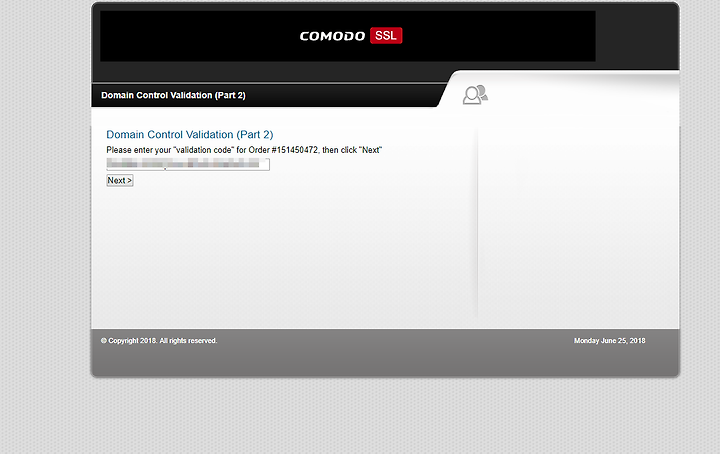
Task: Click "Copyright 2018. All rights reserved." footer text
Action: coord(159,341)
